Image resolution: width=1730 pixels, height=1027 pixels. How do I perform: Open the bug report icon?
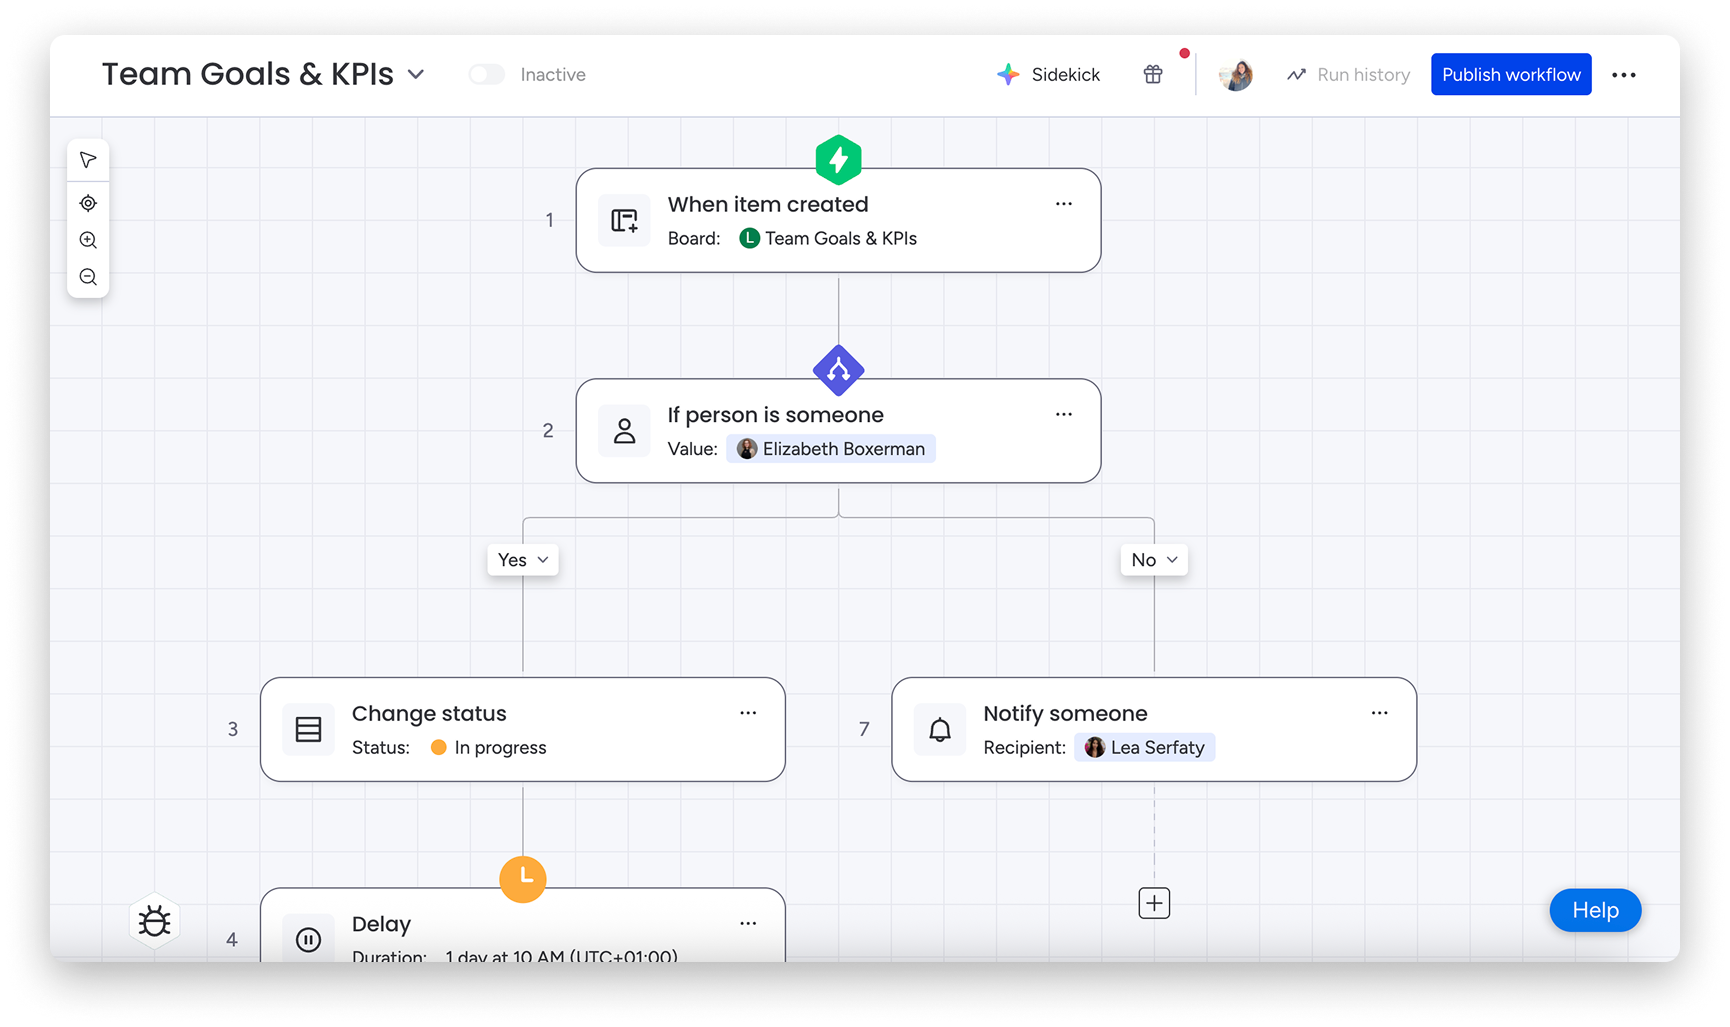point(155,921)
